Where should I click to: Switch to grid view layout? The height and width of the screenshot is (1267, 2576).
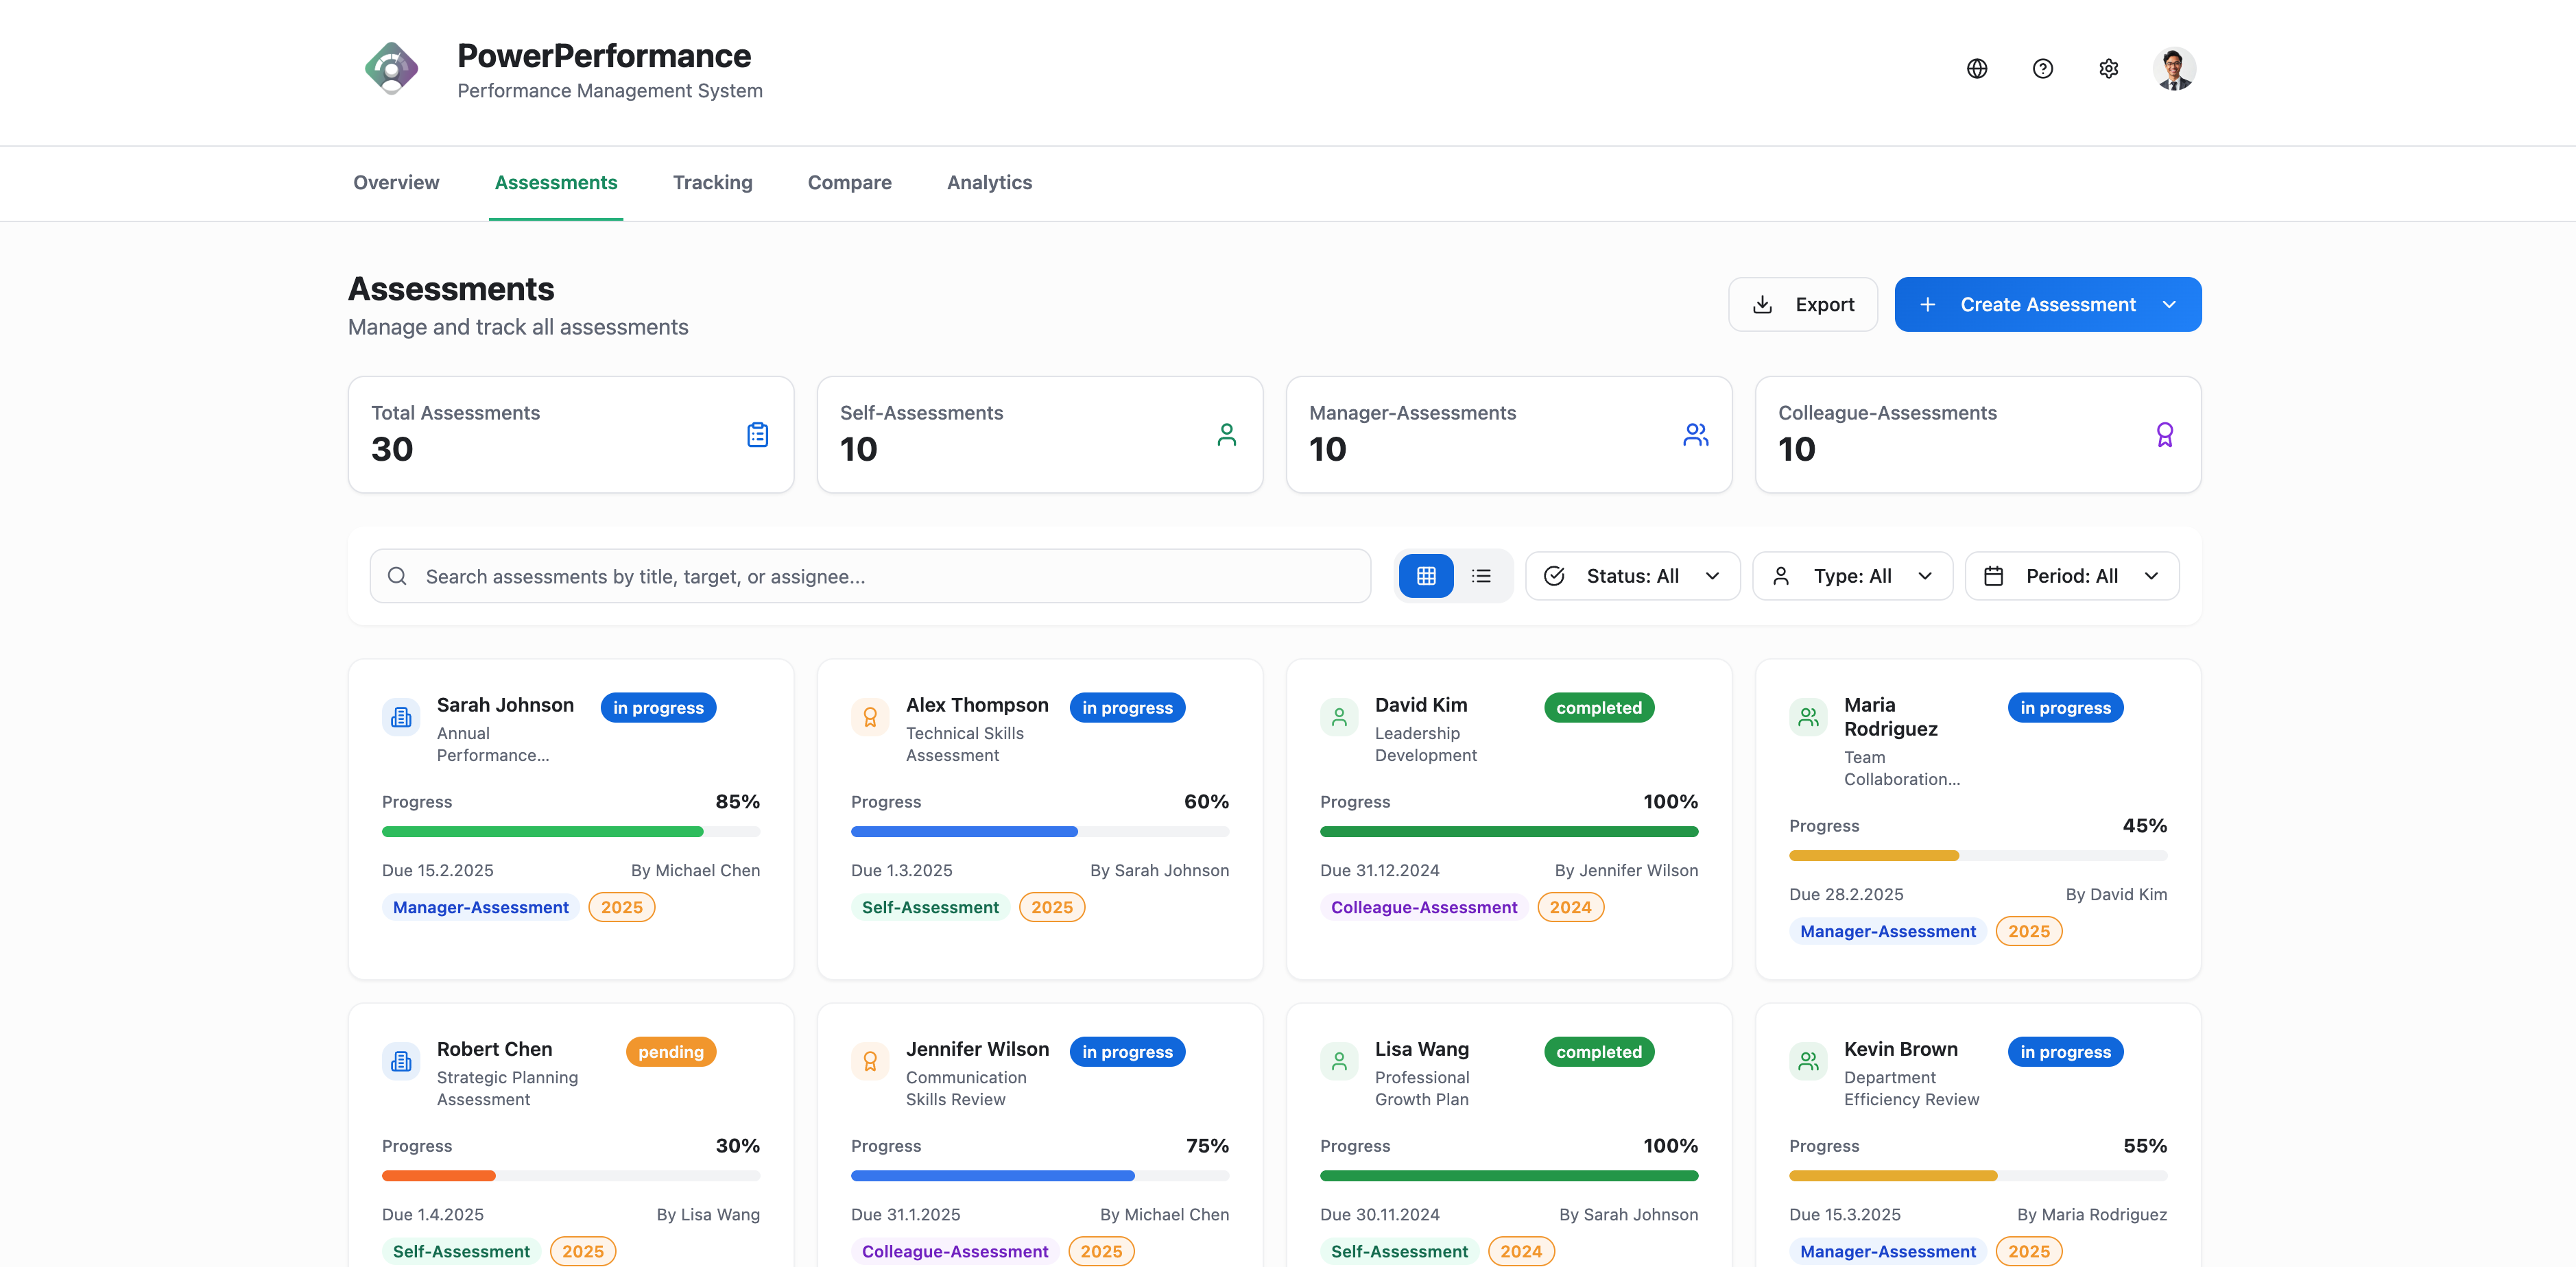coord(1425,576)
